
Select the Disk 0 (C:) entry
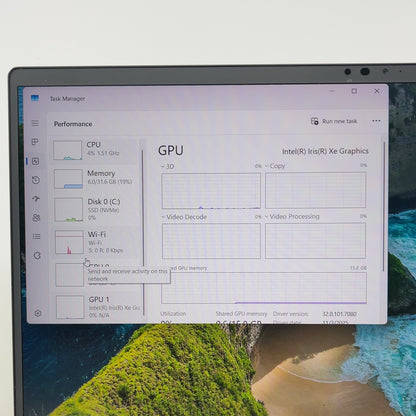(x=96, y=209)
